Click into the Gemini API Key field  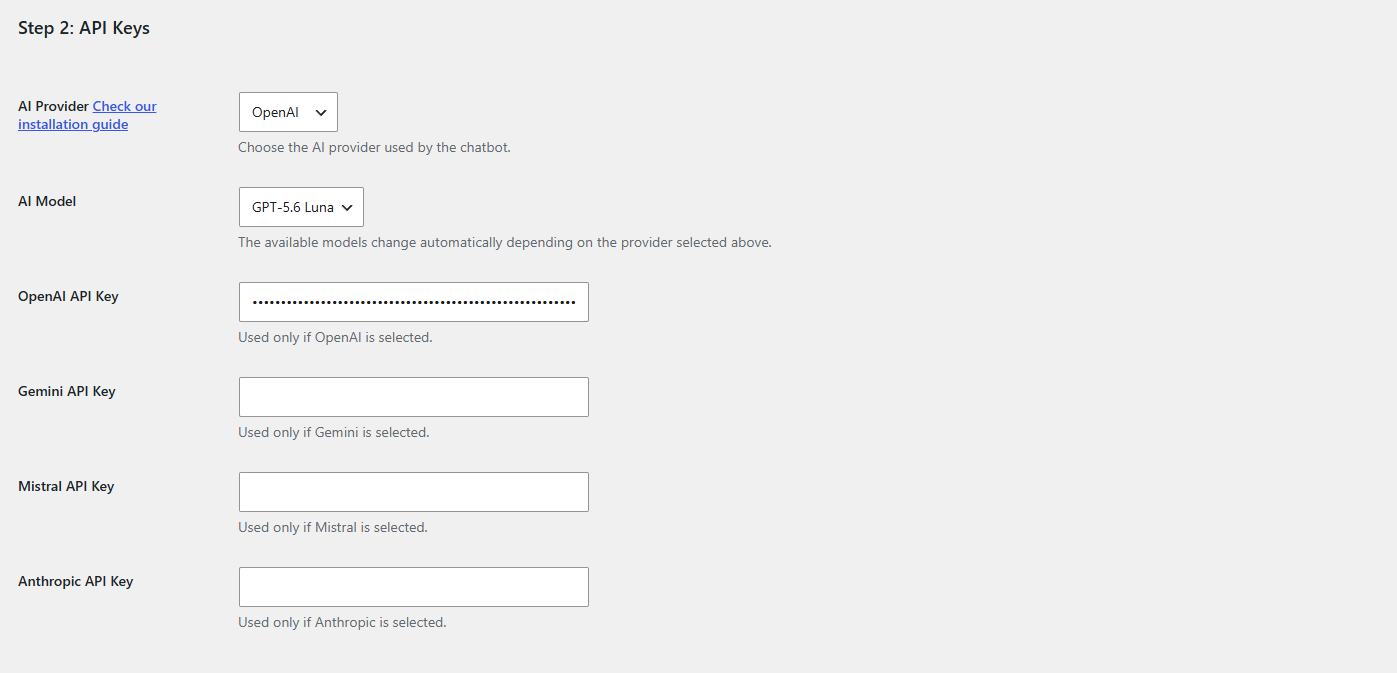click(414, 397)
